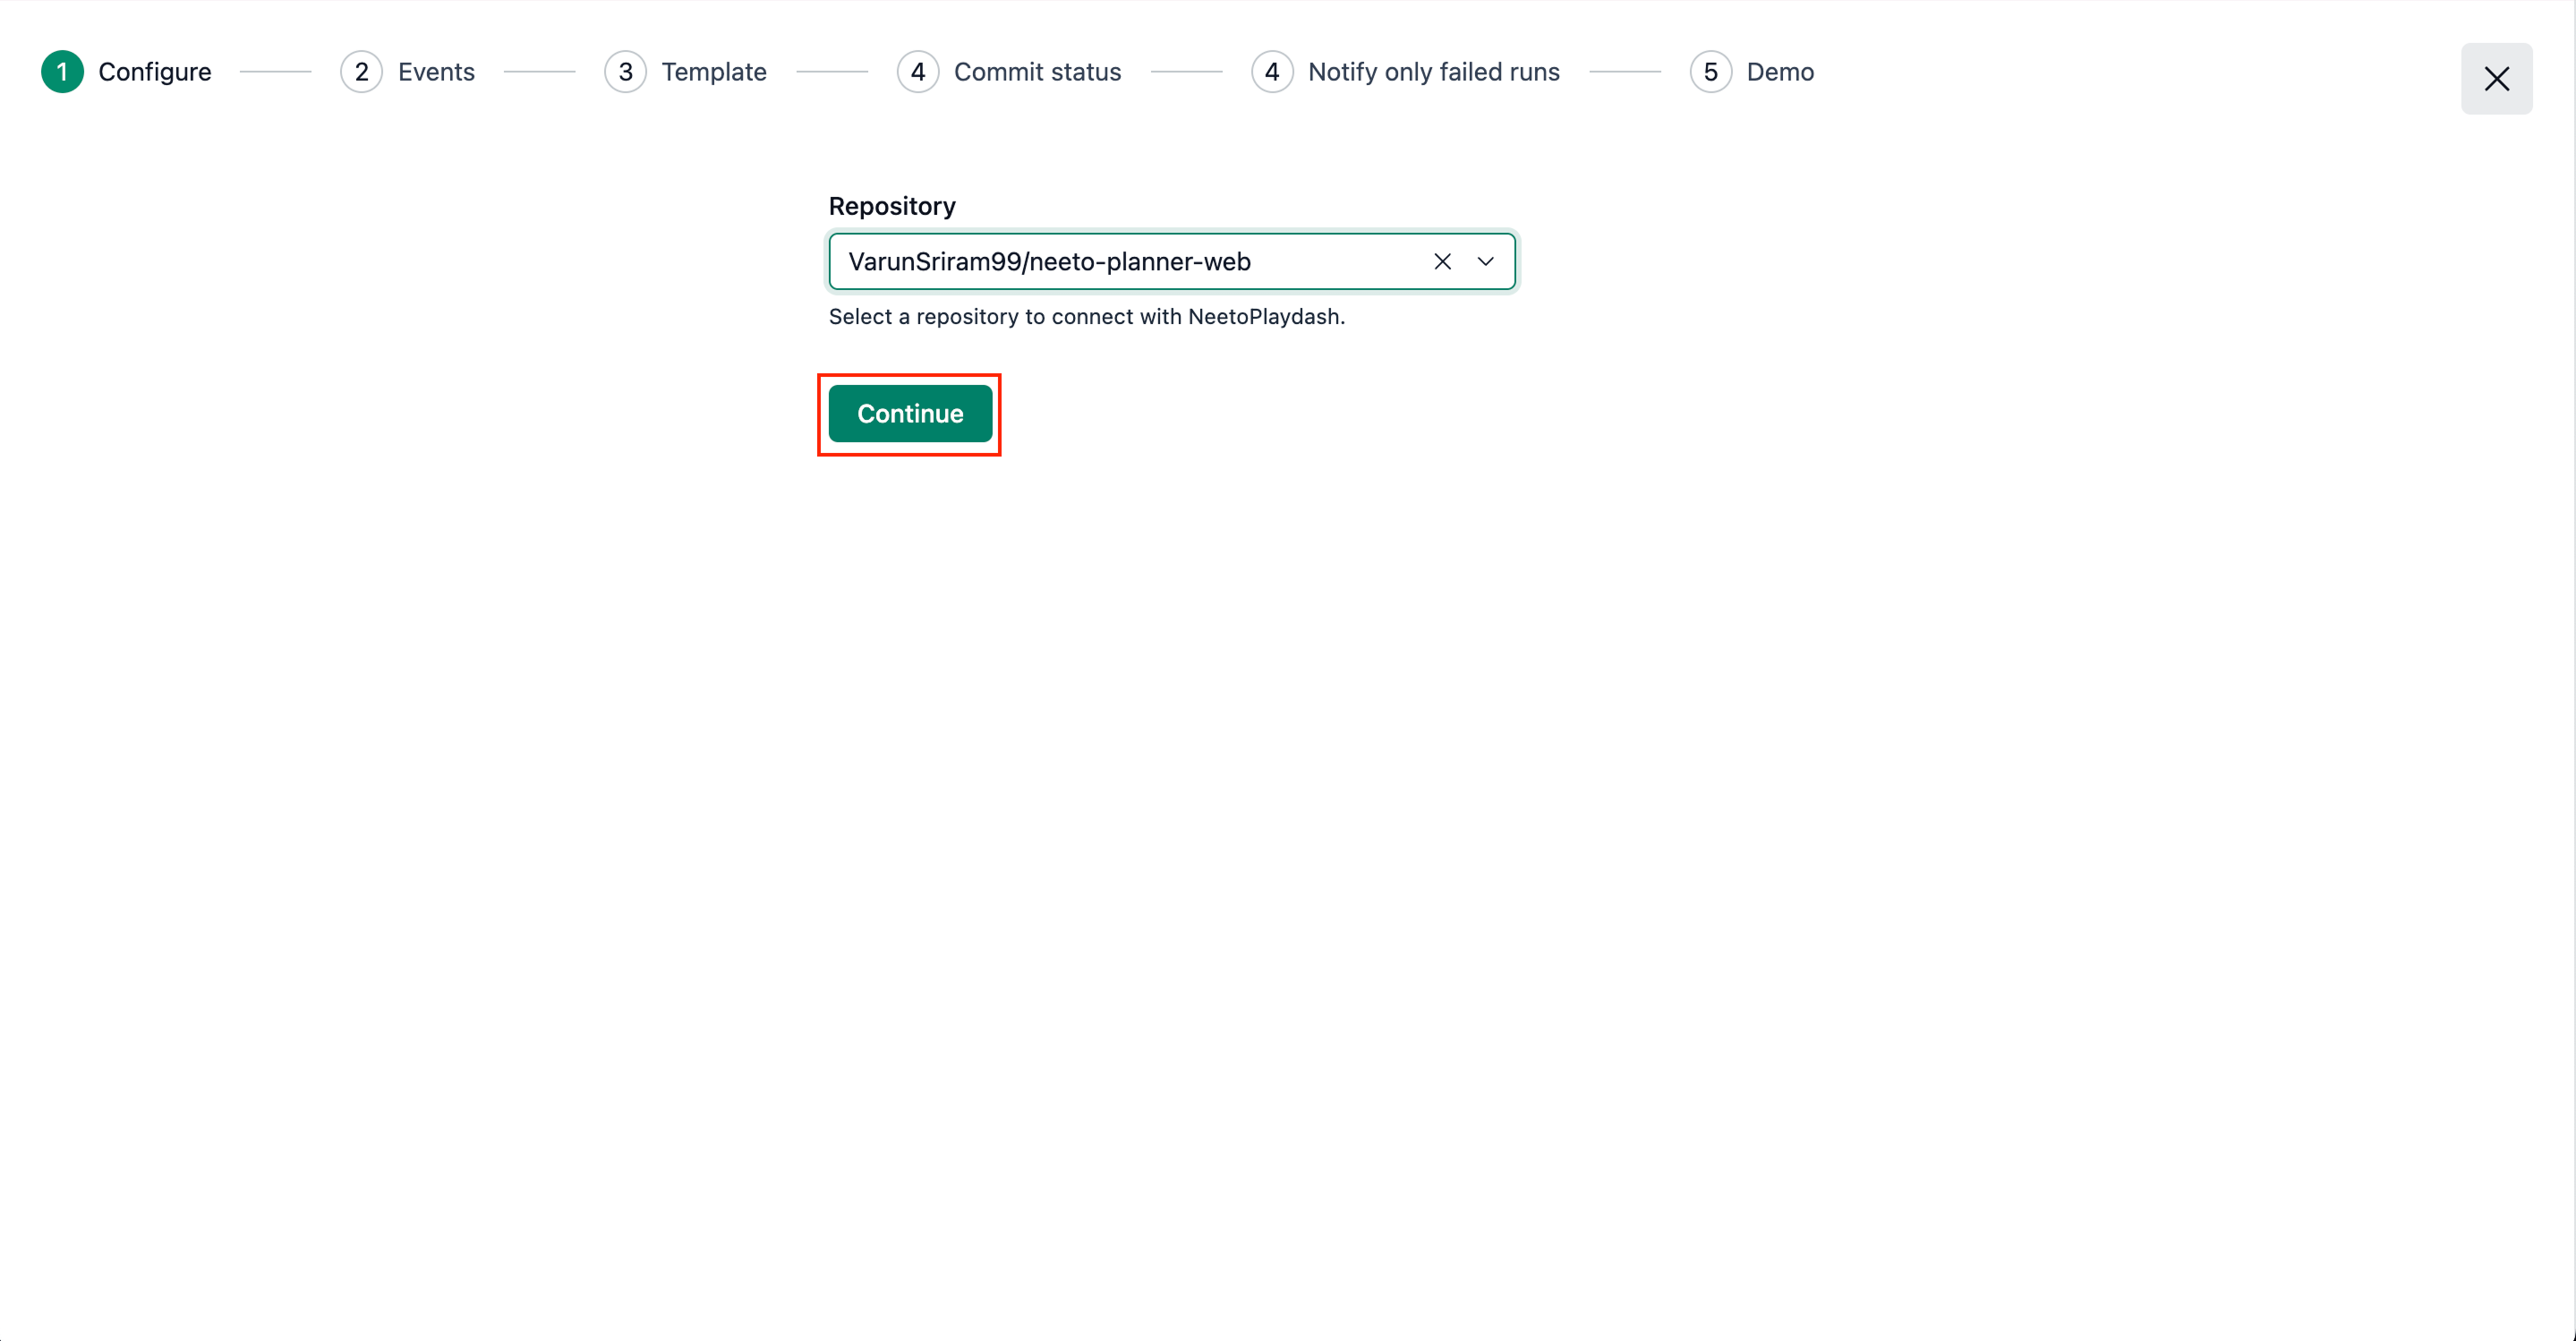Click the repository help text below dropdown
Image resolution: width=2576 pixels, height=1341 pixels.
(x=1086, y=317)
